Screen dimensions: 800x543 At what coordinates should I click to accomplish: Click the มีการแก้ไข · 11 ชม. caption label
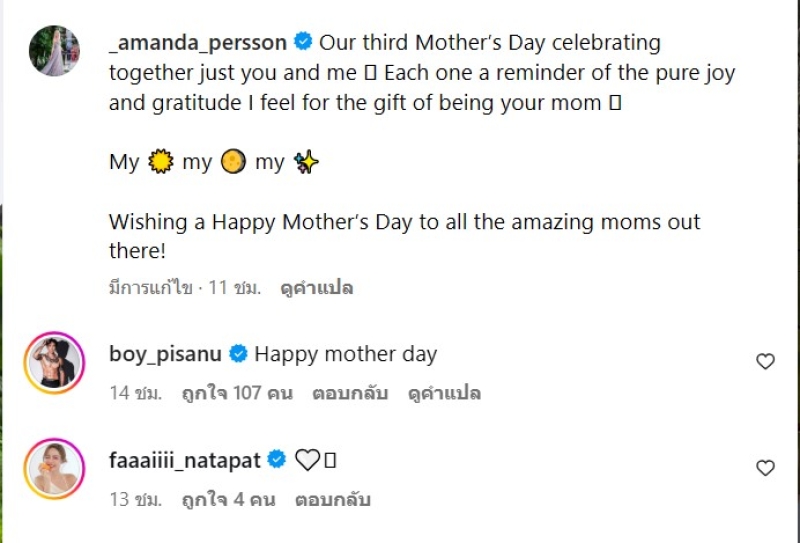click(x=185, y=289)
